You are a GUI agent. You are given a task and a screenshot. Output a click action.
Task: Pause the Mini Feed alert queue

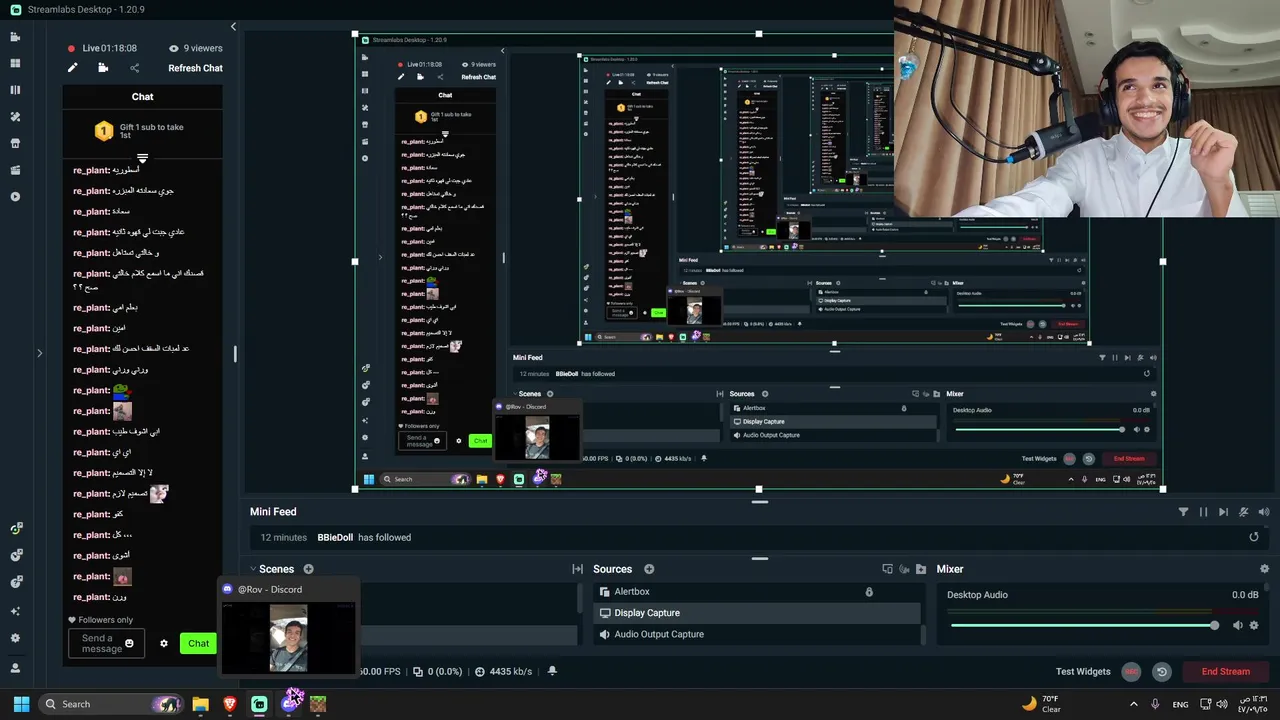point(1203,512)
